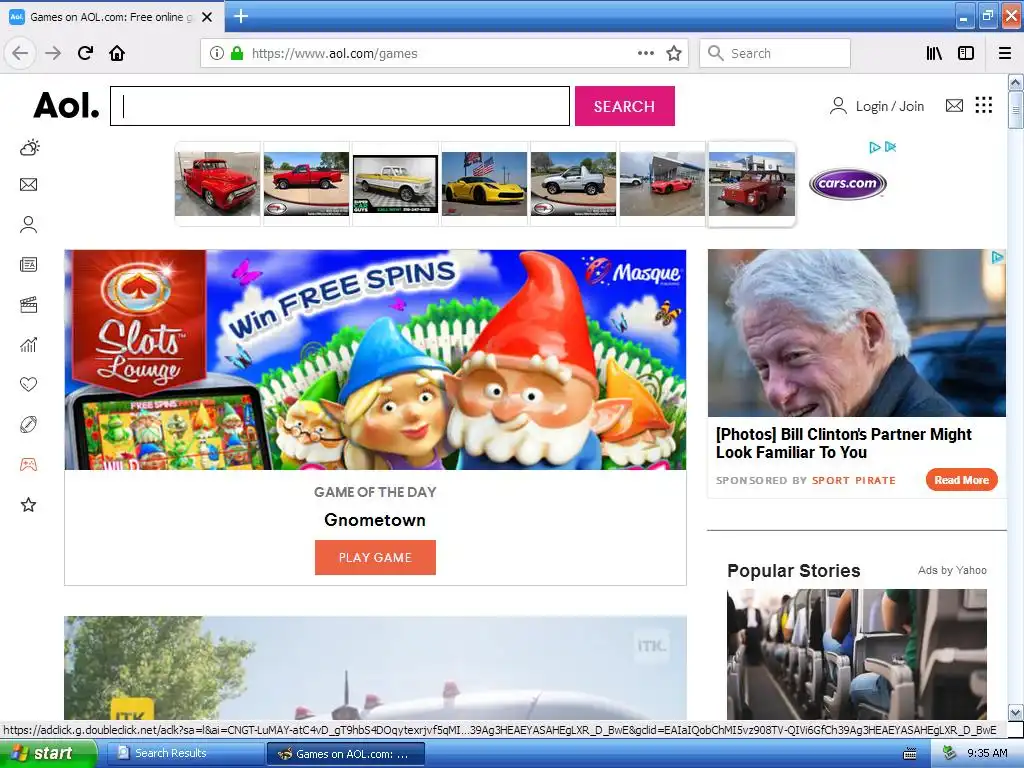
Task: Open the AOL mail envelope icon in header
Action: [x=954, y=105]
